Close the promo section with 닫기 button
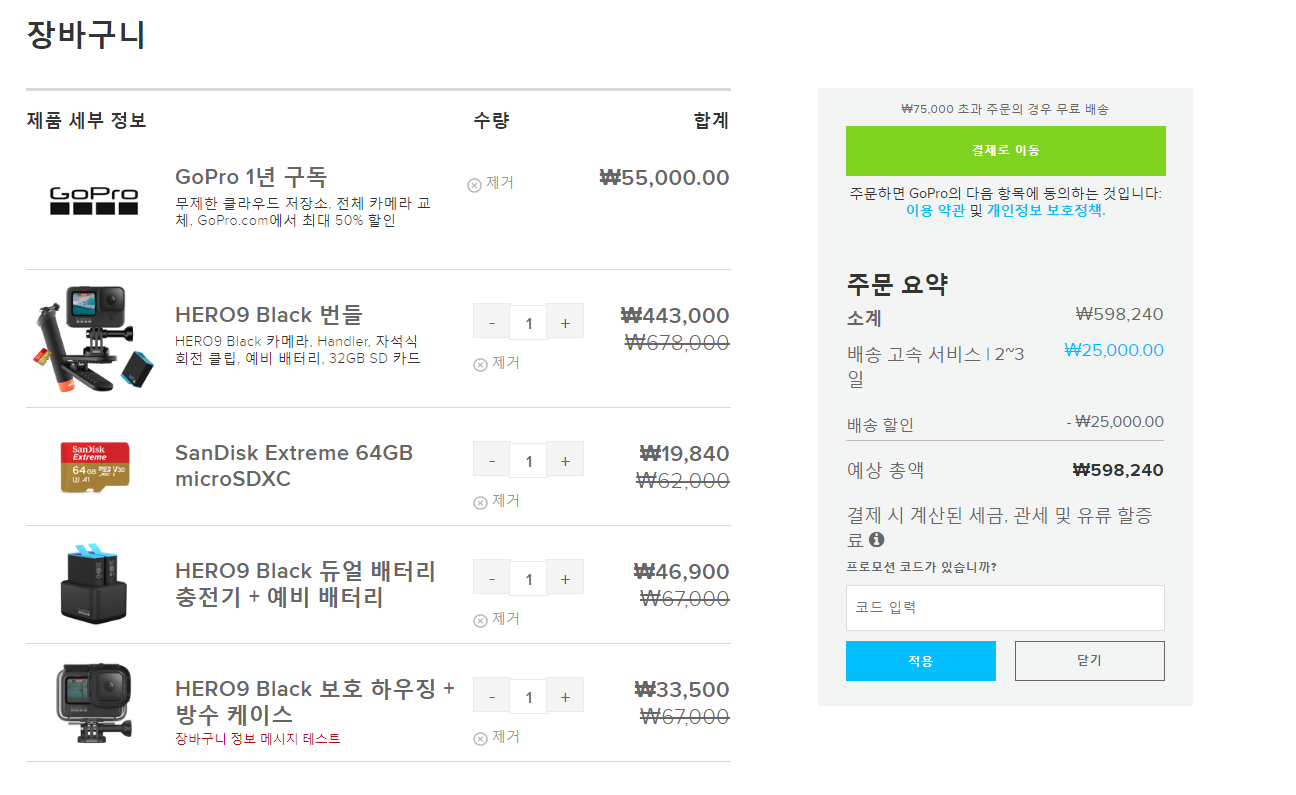Image resolution: width=1296 pixels, height=795 pixels. (x=1090, y=661)
